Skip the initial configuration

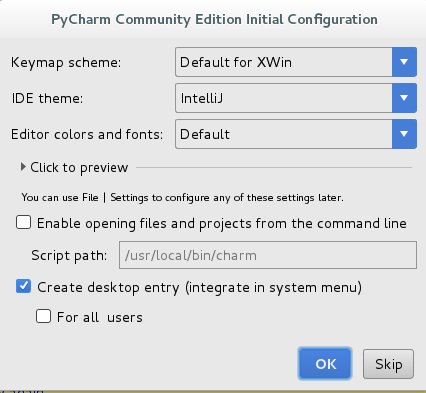[388, 364]
